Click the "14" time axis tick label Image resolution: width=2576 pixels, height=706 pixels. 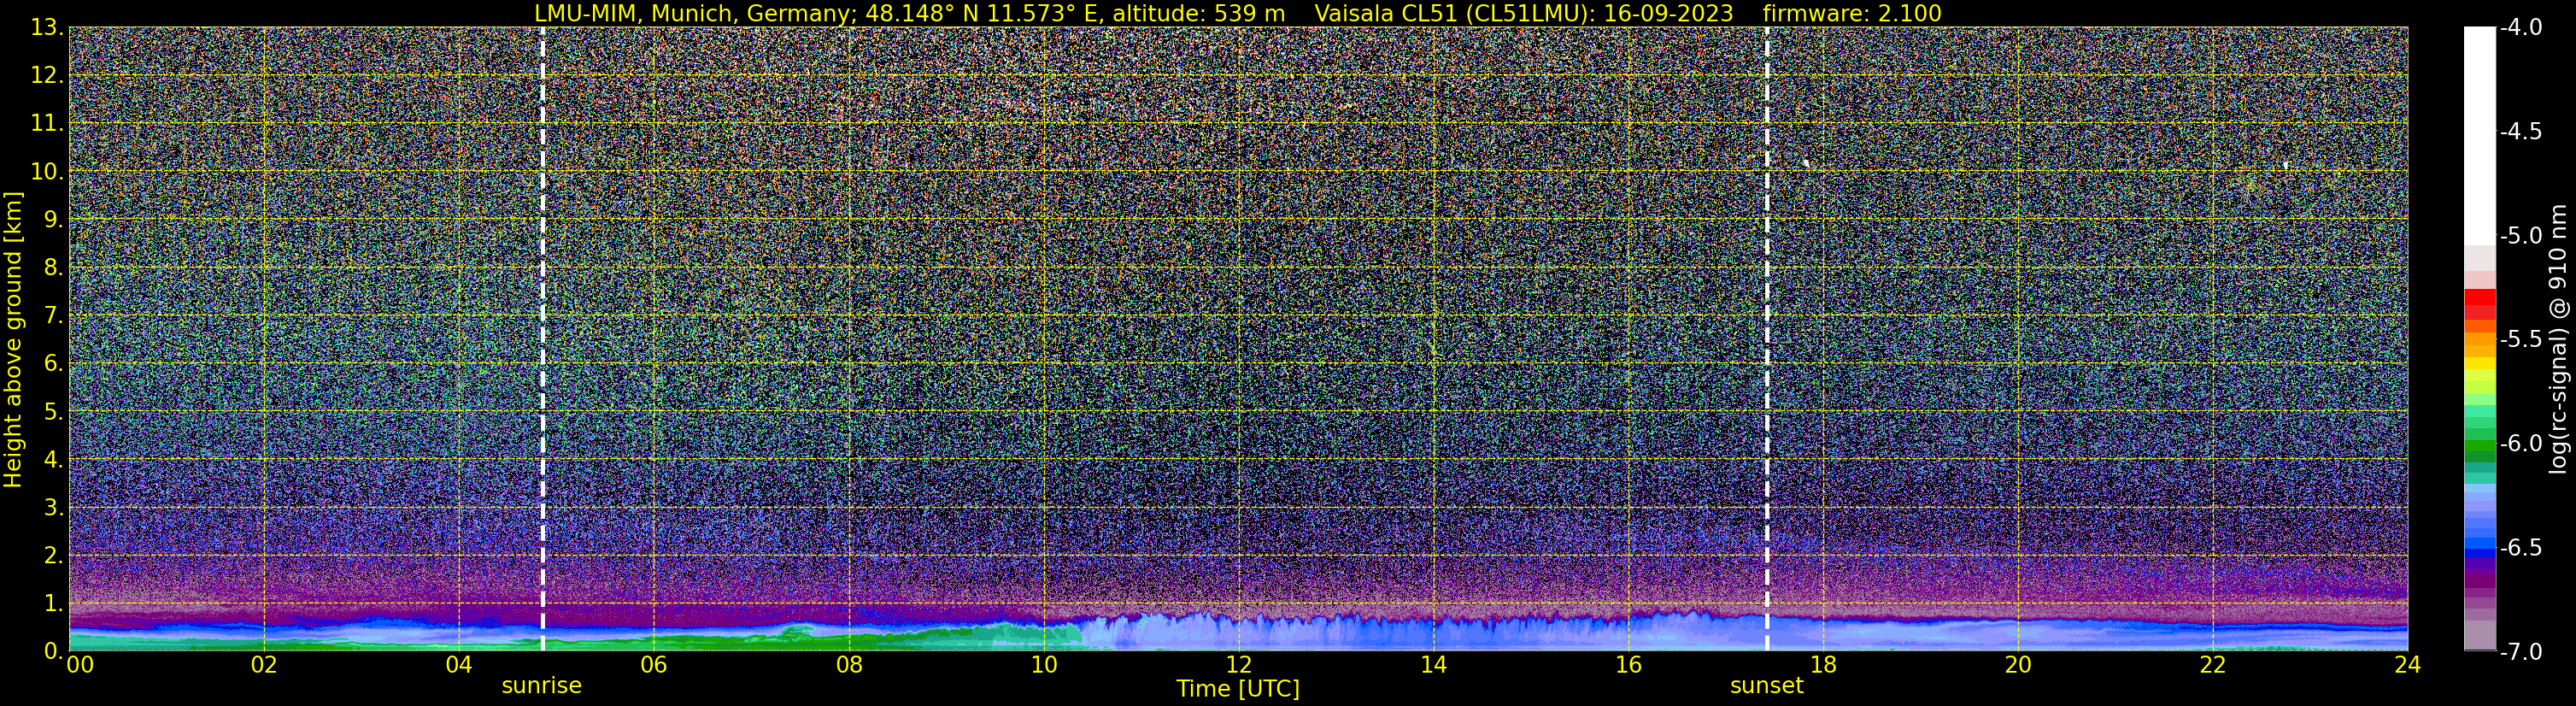(x=1433, y=666)
